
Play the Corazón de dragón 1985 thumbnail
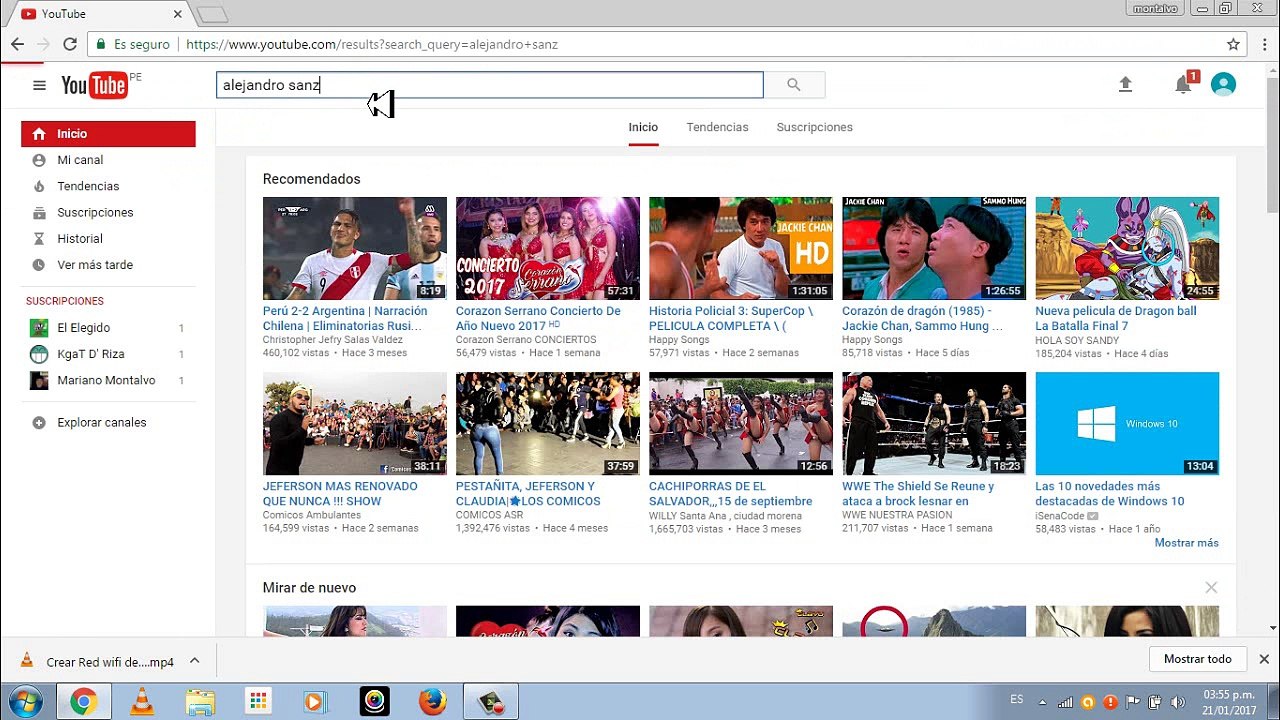point(934,248)
